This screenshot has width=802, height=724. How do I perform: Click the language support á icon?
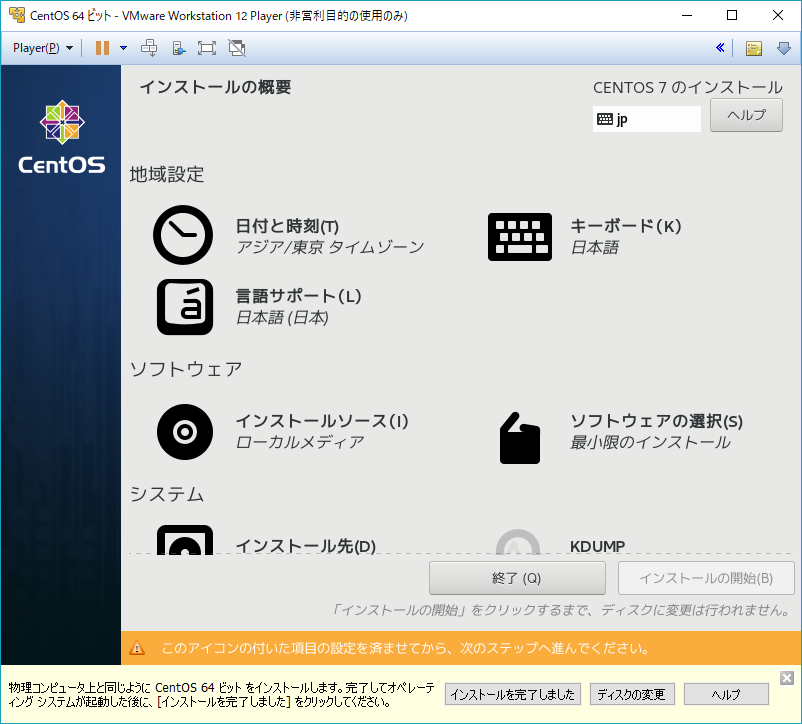point(185,307)
